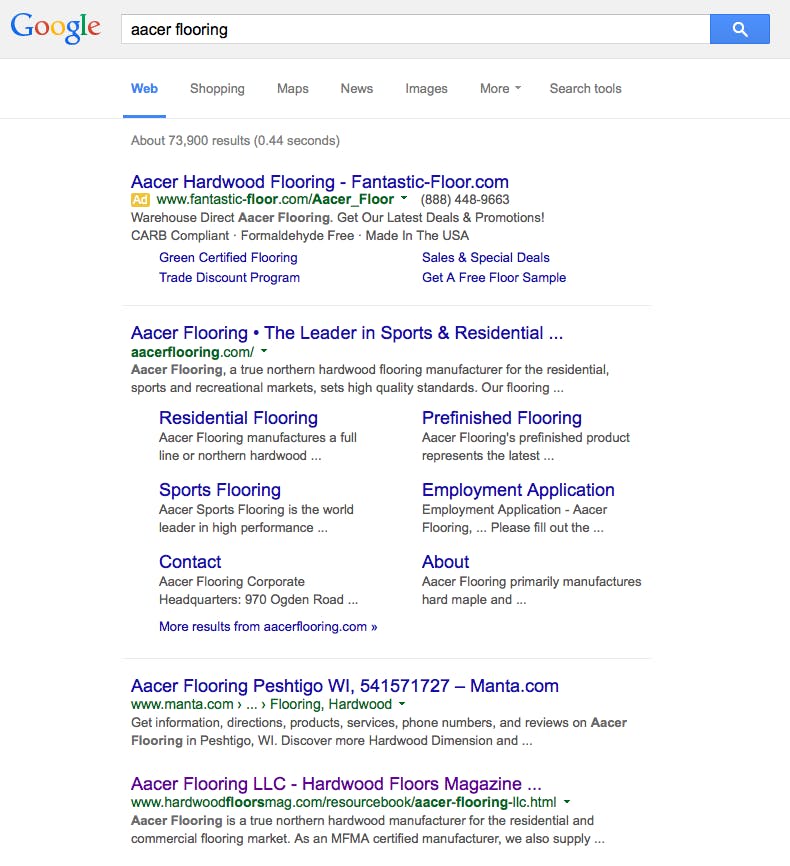Switch to the Maps tab
The width and height of the screenshot is (790, 866).
(x=293, y=88)
